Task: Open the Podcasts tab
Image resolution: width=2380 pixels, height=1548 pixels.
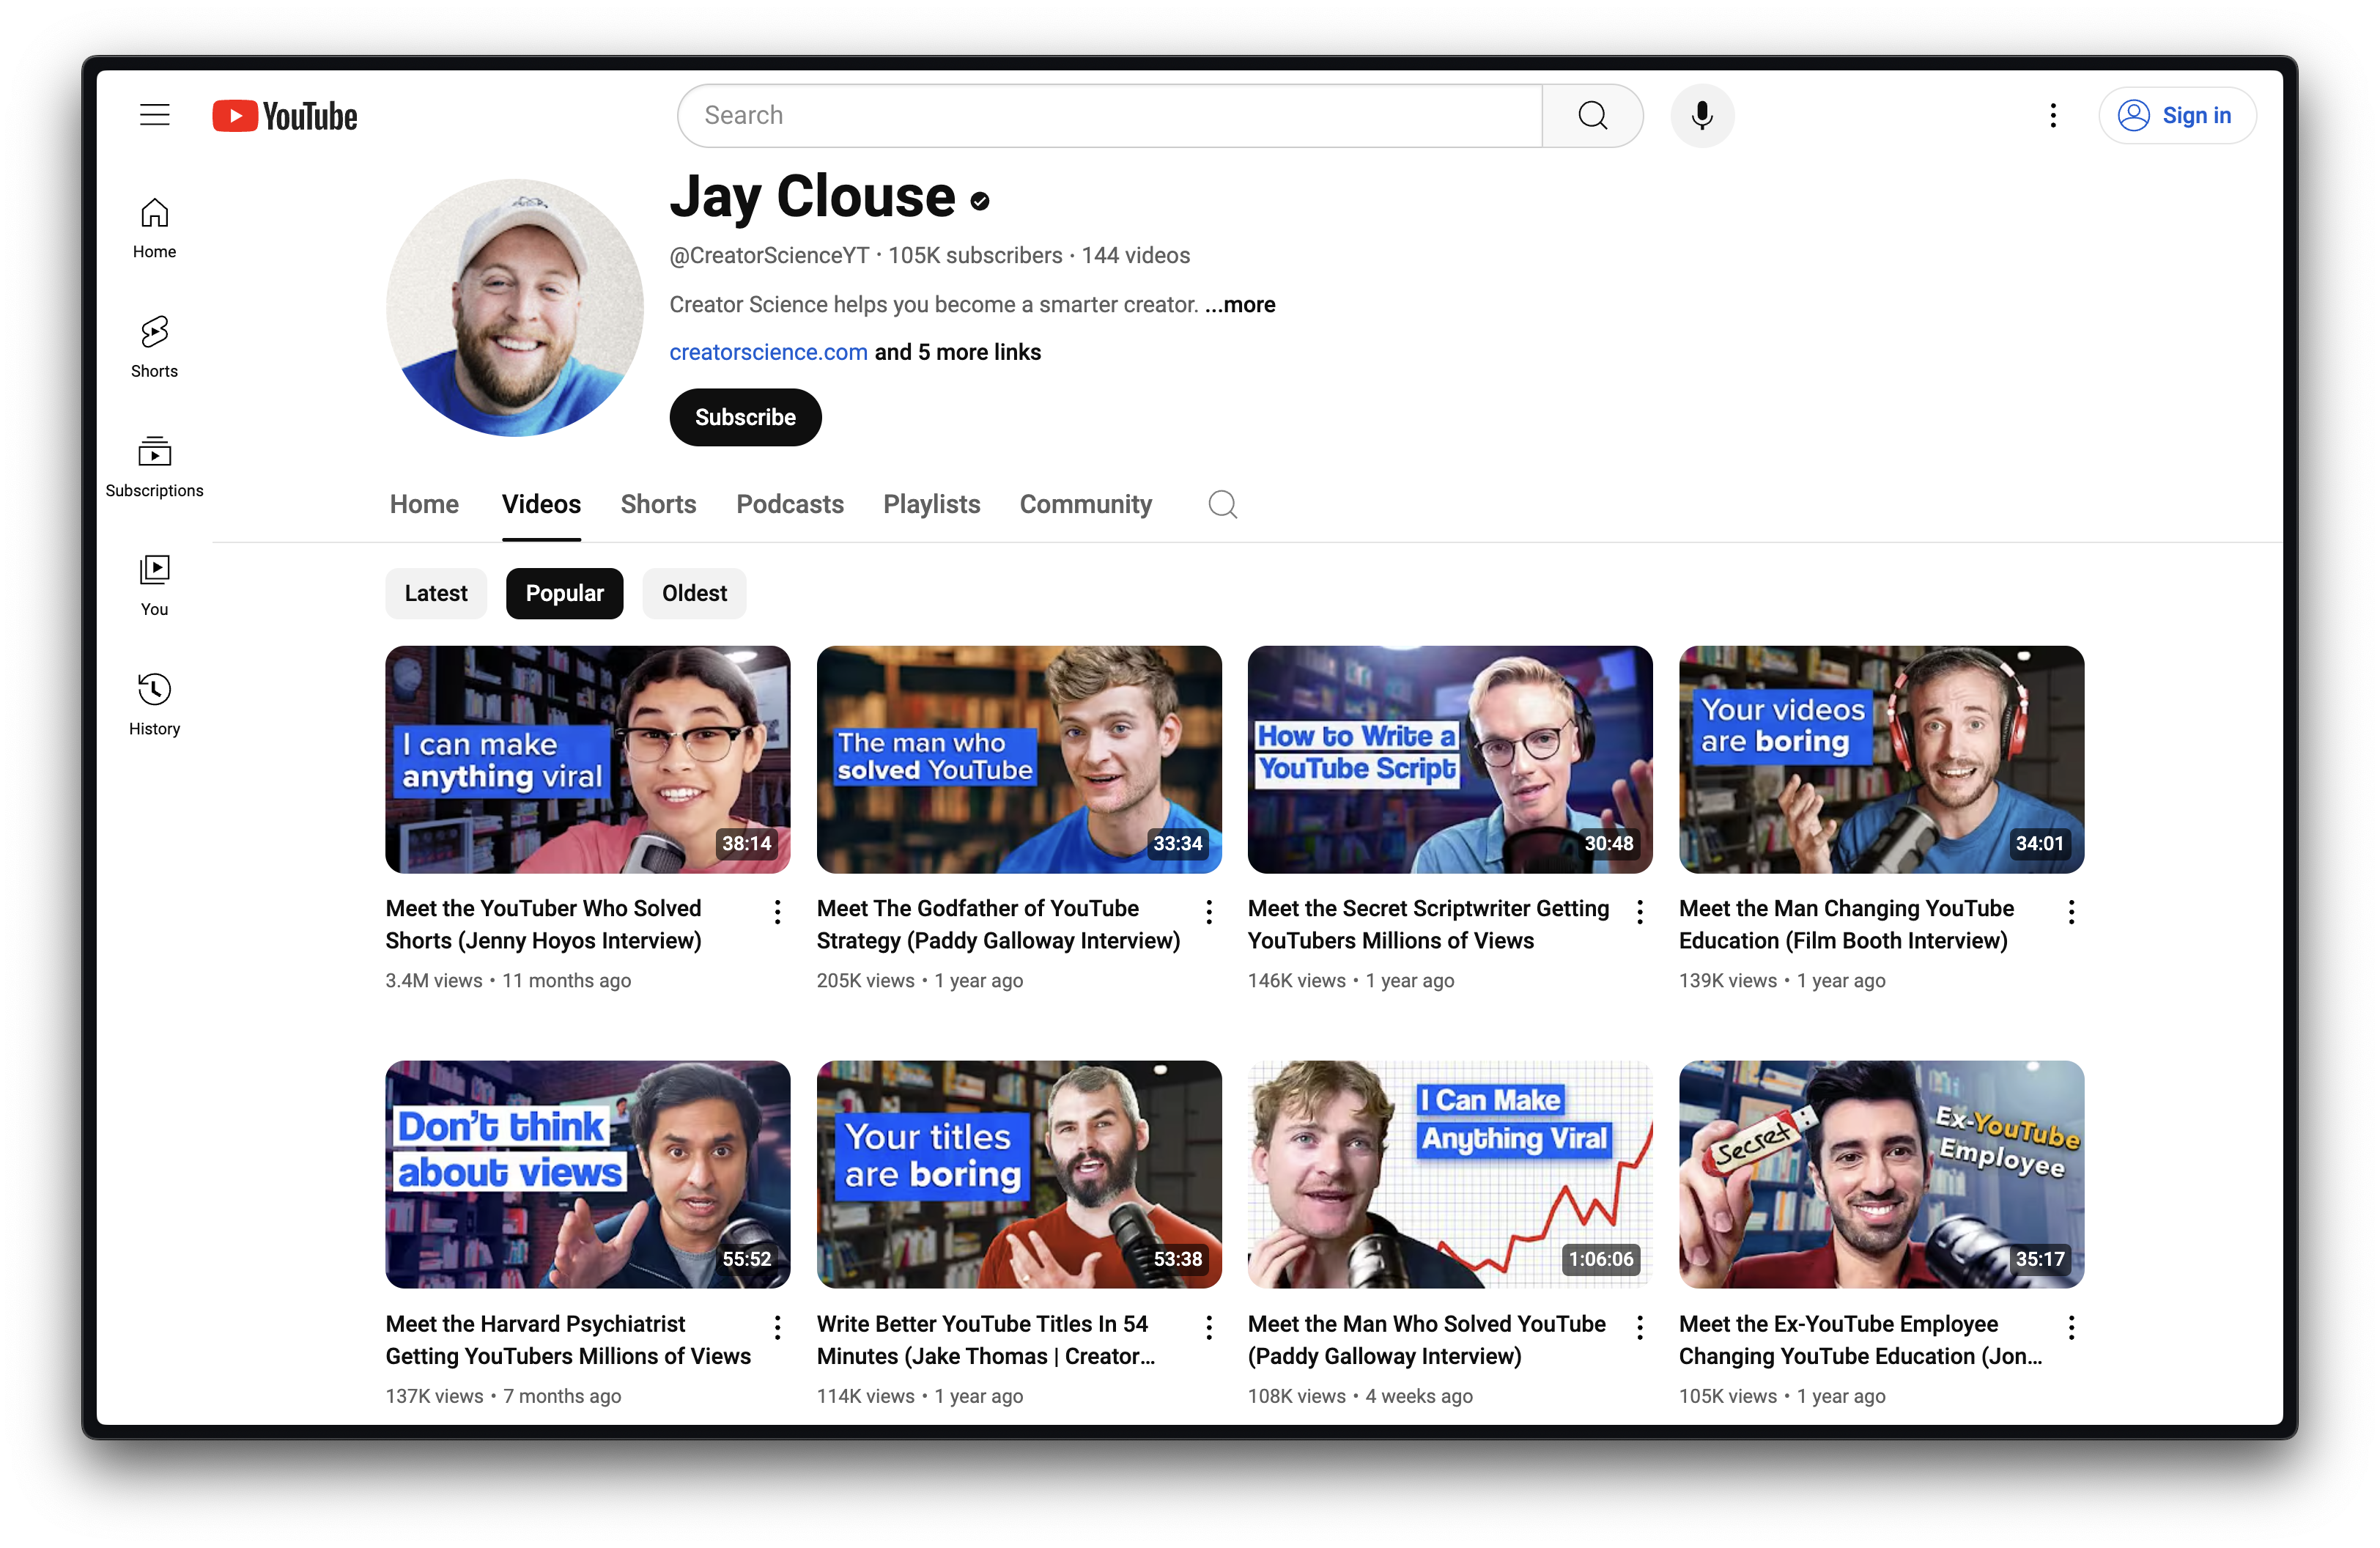Action: pos(790,504)
